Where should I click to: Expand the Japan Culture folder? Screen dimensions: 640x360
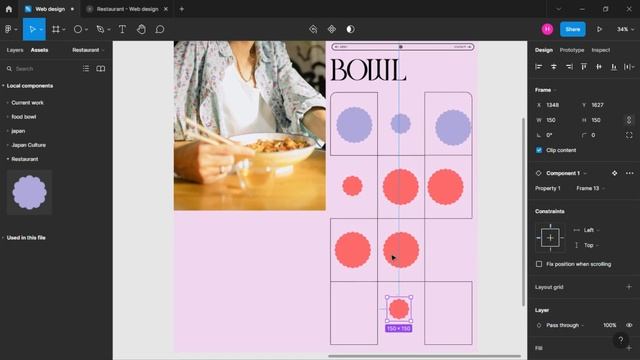[x=28, y=145]
